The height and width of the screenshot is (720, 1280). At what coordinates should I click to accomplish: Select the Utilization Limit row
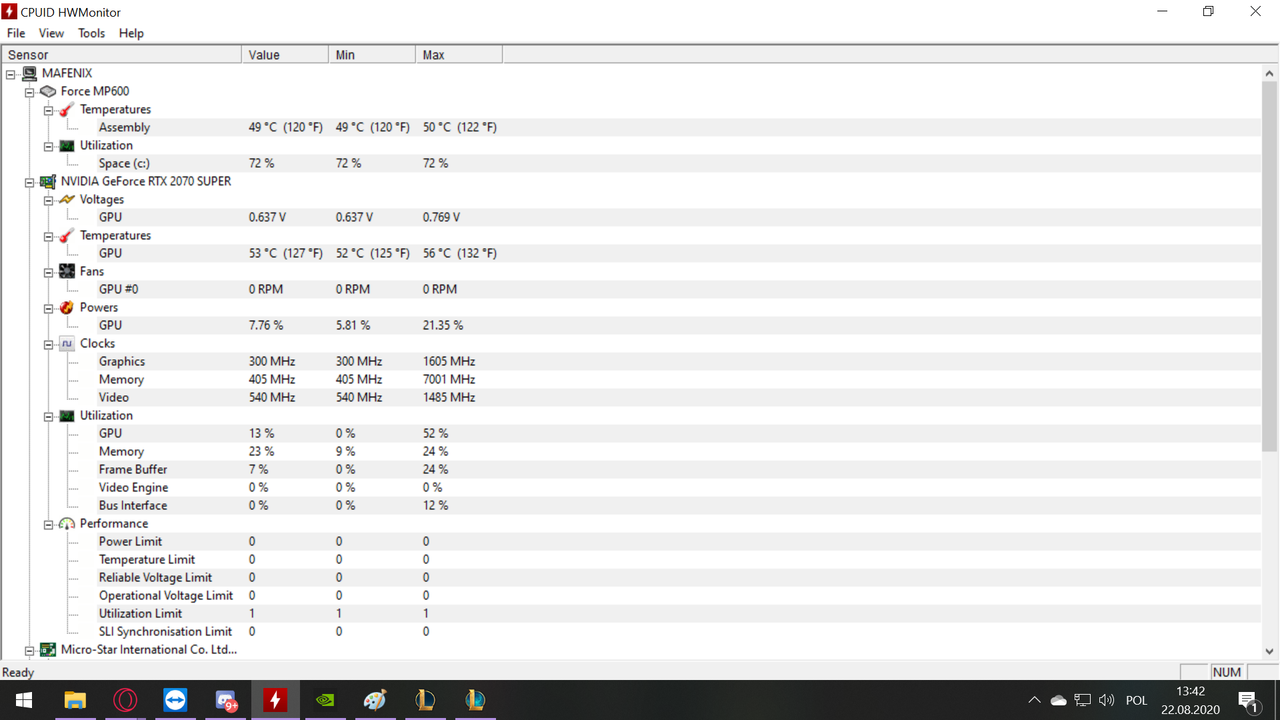[x=631, y=613]
